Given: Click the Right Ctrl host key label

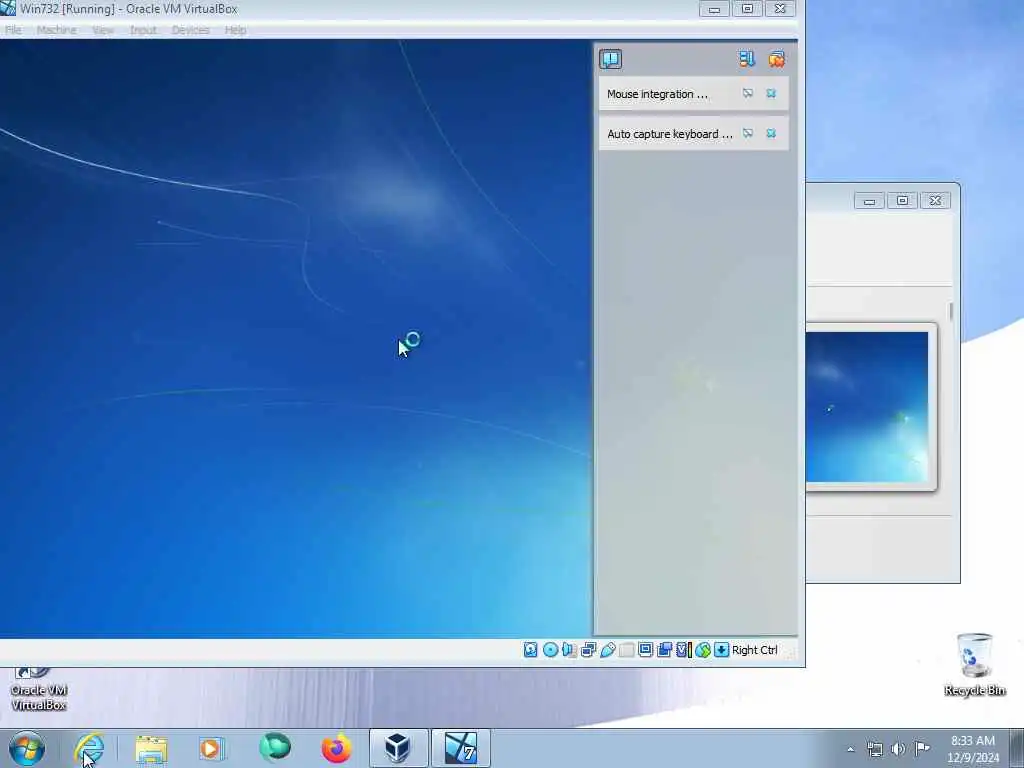Looking at the screenshot, I should point(754,650).
